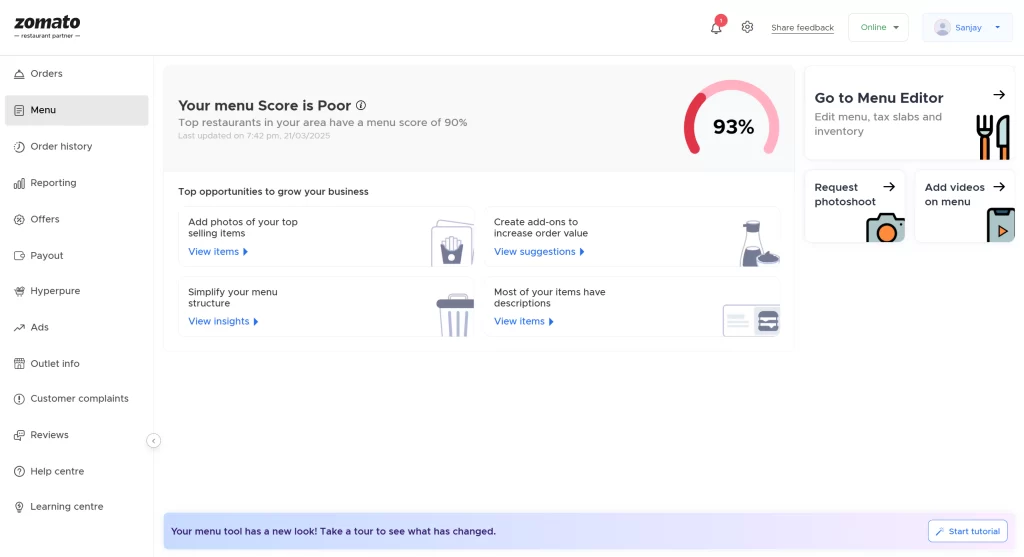The width and height of the screenshot is (1024, 557).
Task: Click the camera icon on Request photoshoot
Action: [884, 229]
